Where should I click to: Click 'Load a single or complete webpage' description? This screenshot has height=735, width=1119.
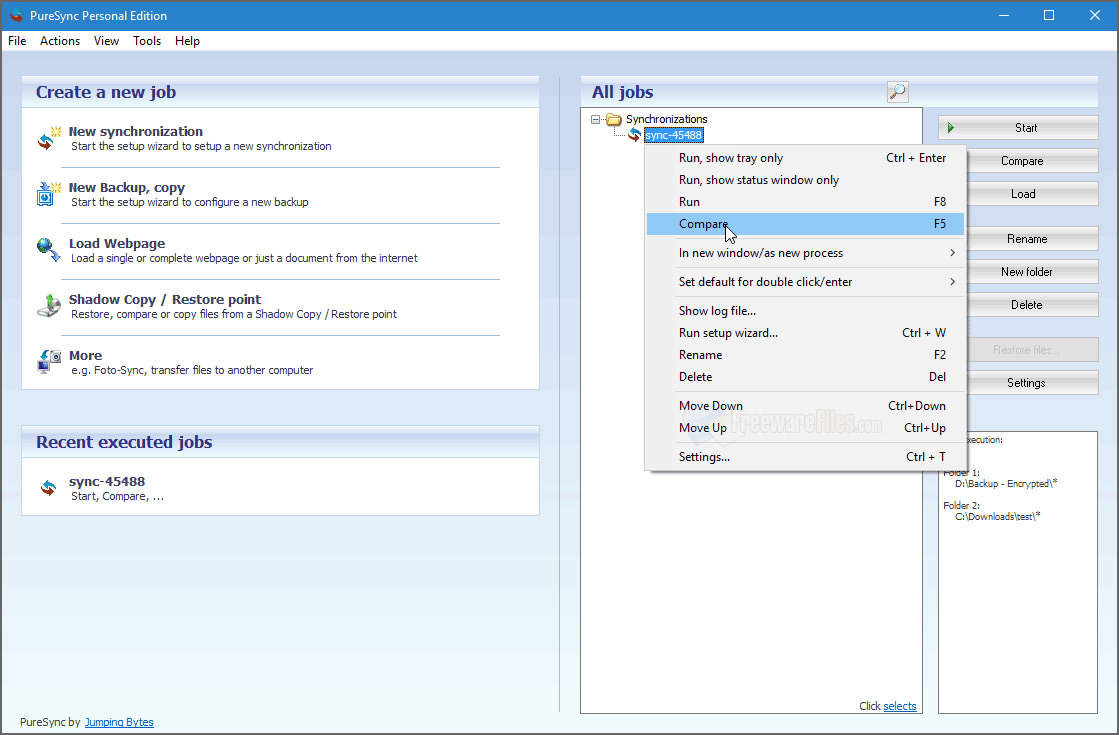[244, 258]
